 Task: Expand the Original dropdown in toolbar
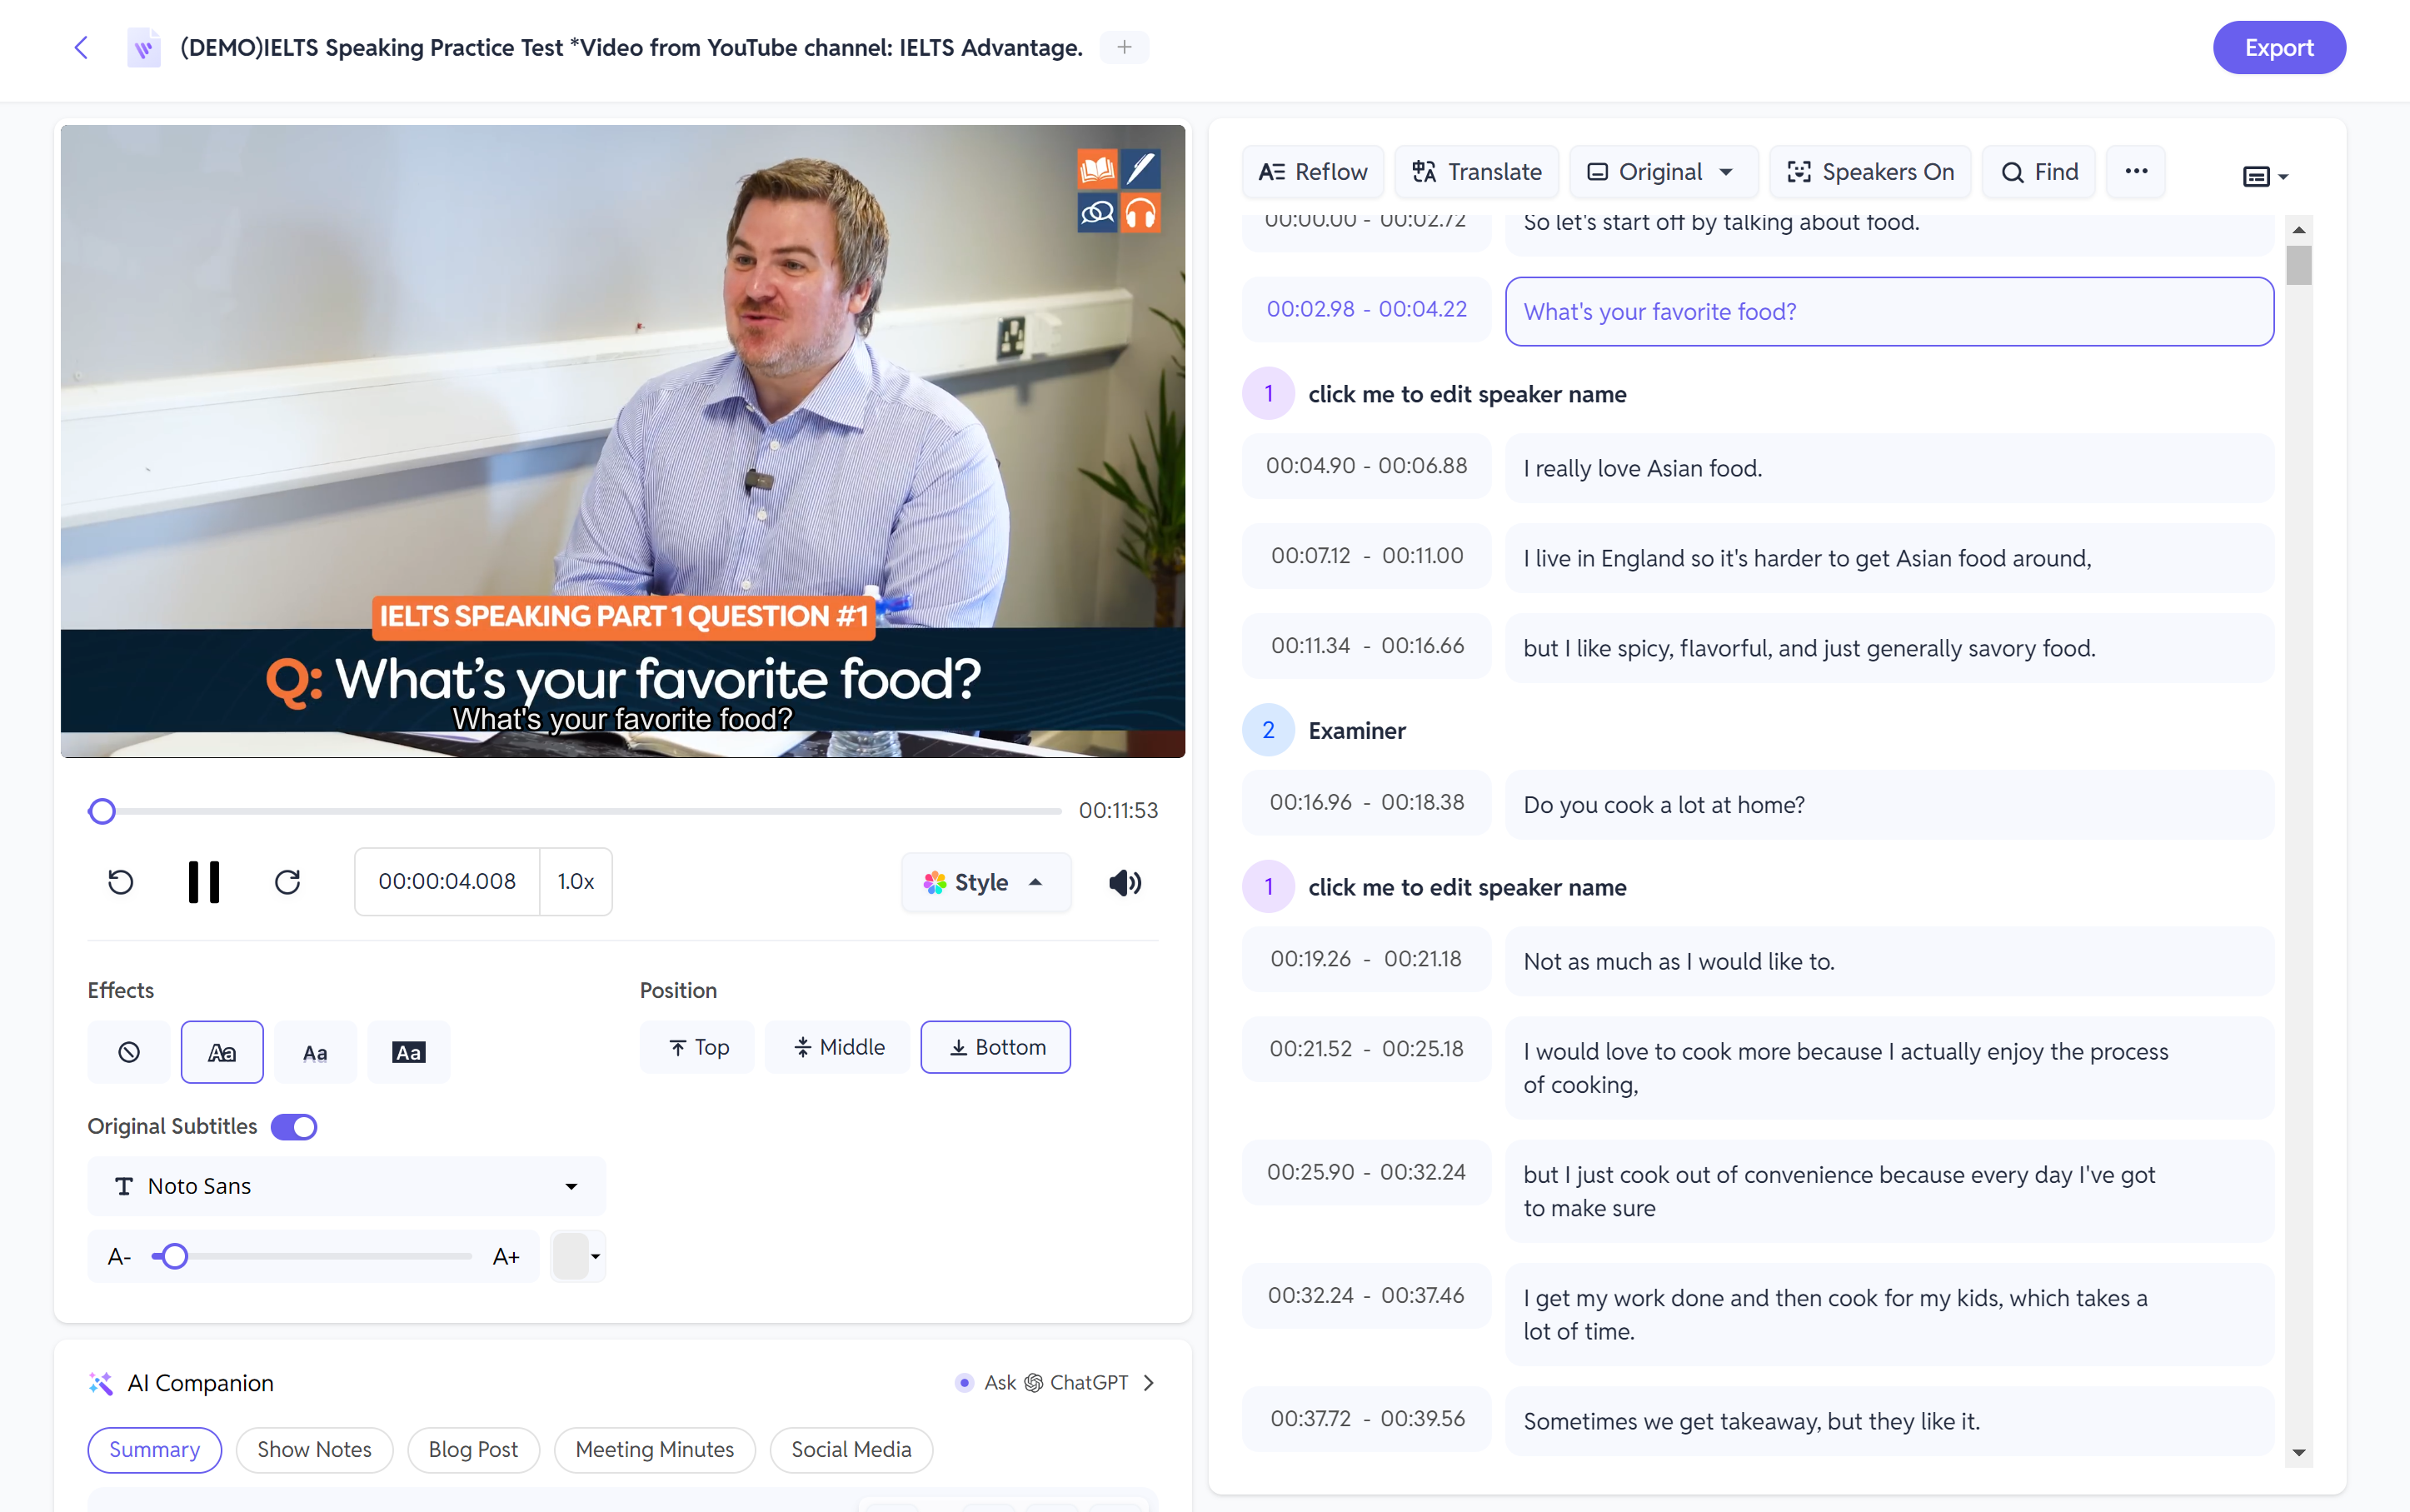(x=1722, y=171)
